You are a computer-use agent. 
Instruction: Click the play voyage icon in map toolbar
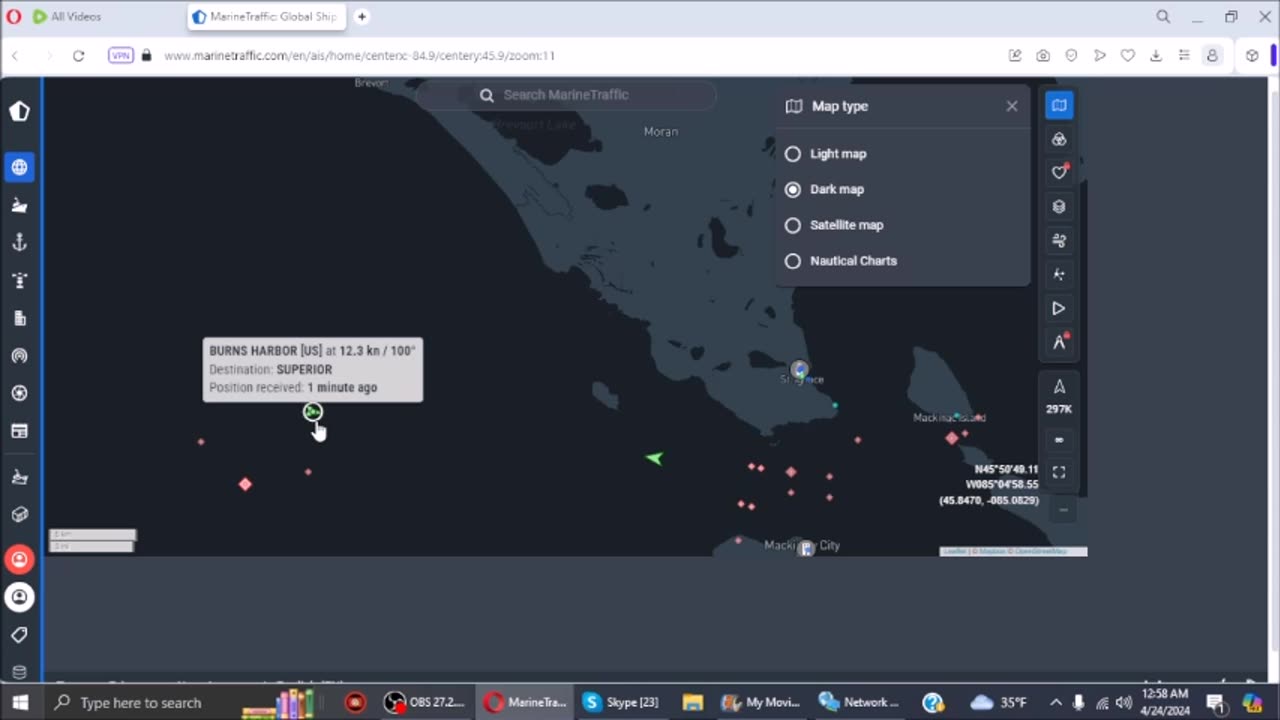tap(1059, 308)
